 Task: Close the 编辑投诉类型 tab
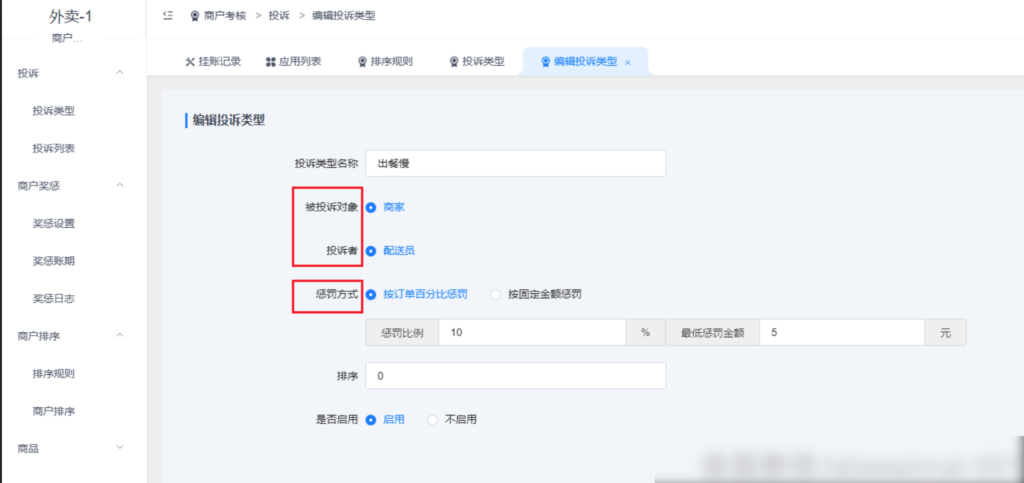pos(628,62)
